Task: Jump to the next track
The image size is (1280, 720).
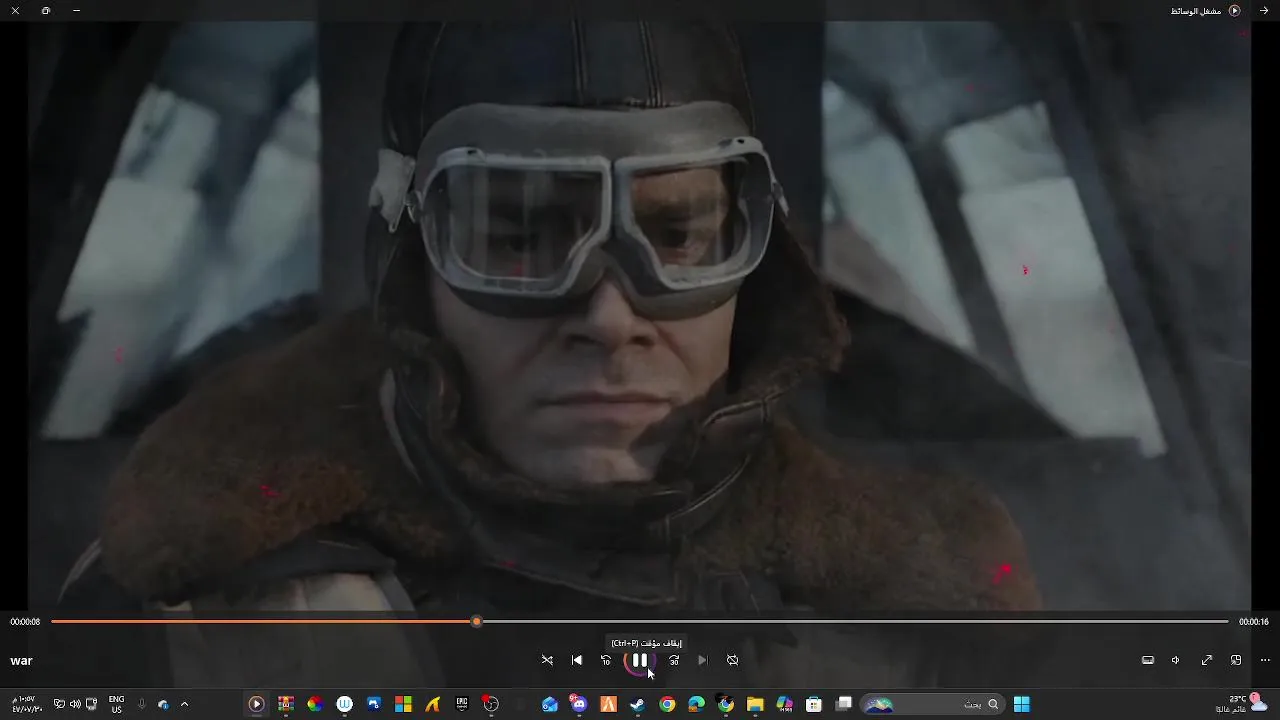Action: click(x=702, y=660)
